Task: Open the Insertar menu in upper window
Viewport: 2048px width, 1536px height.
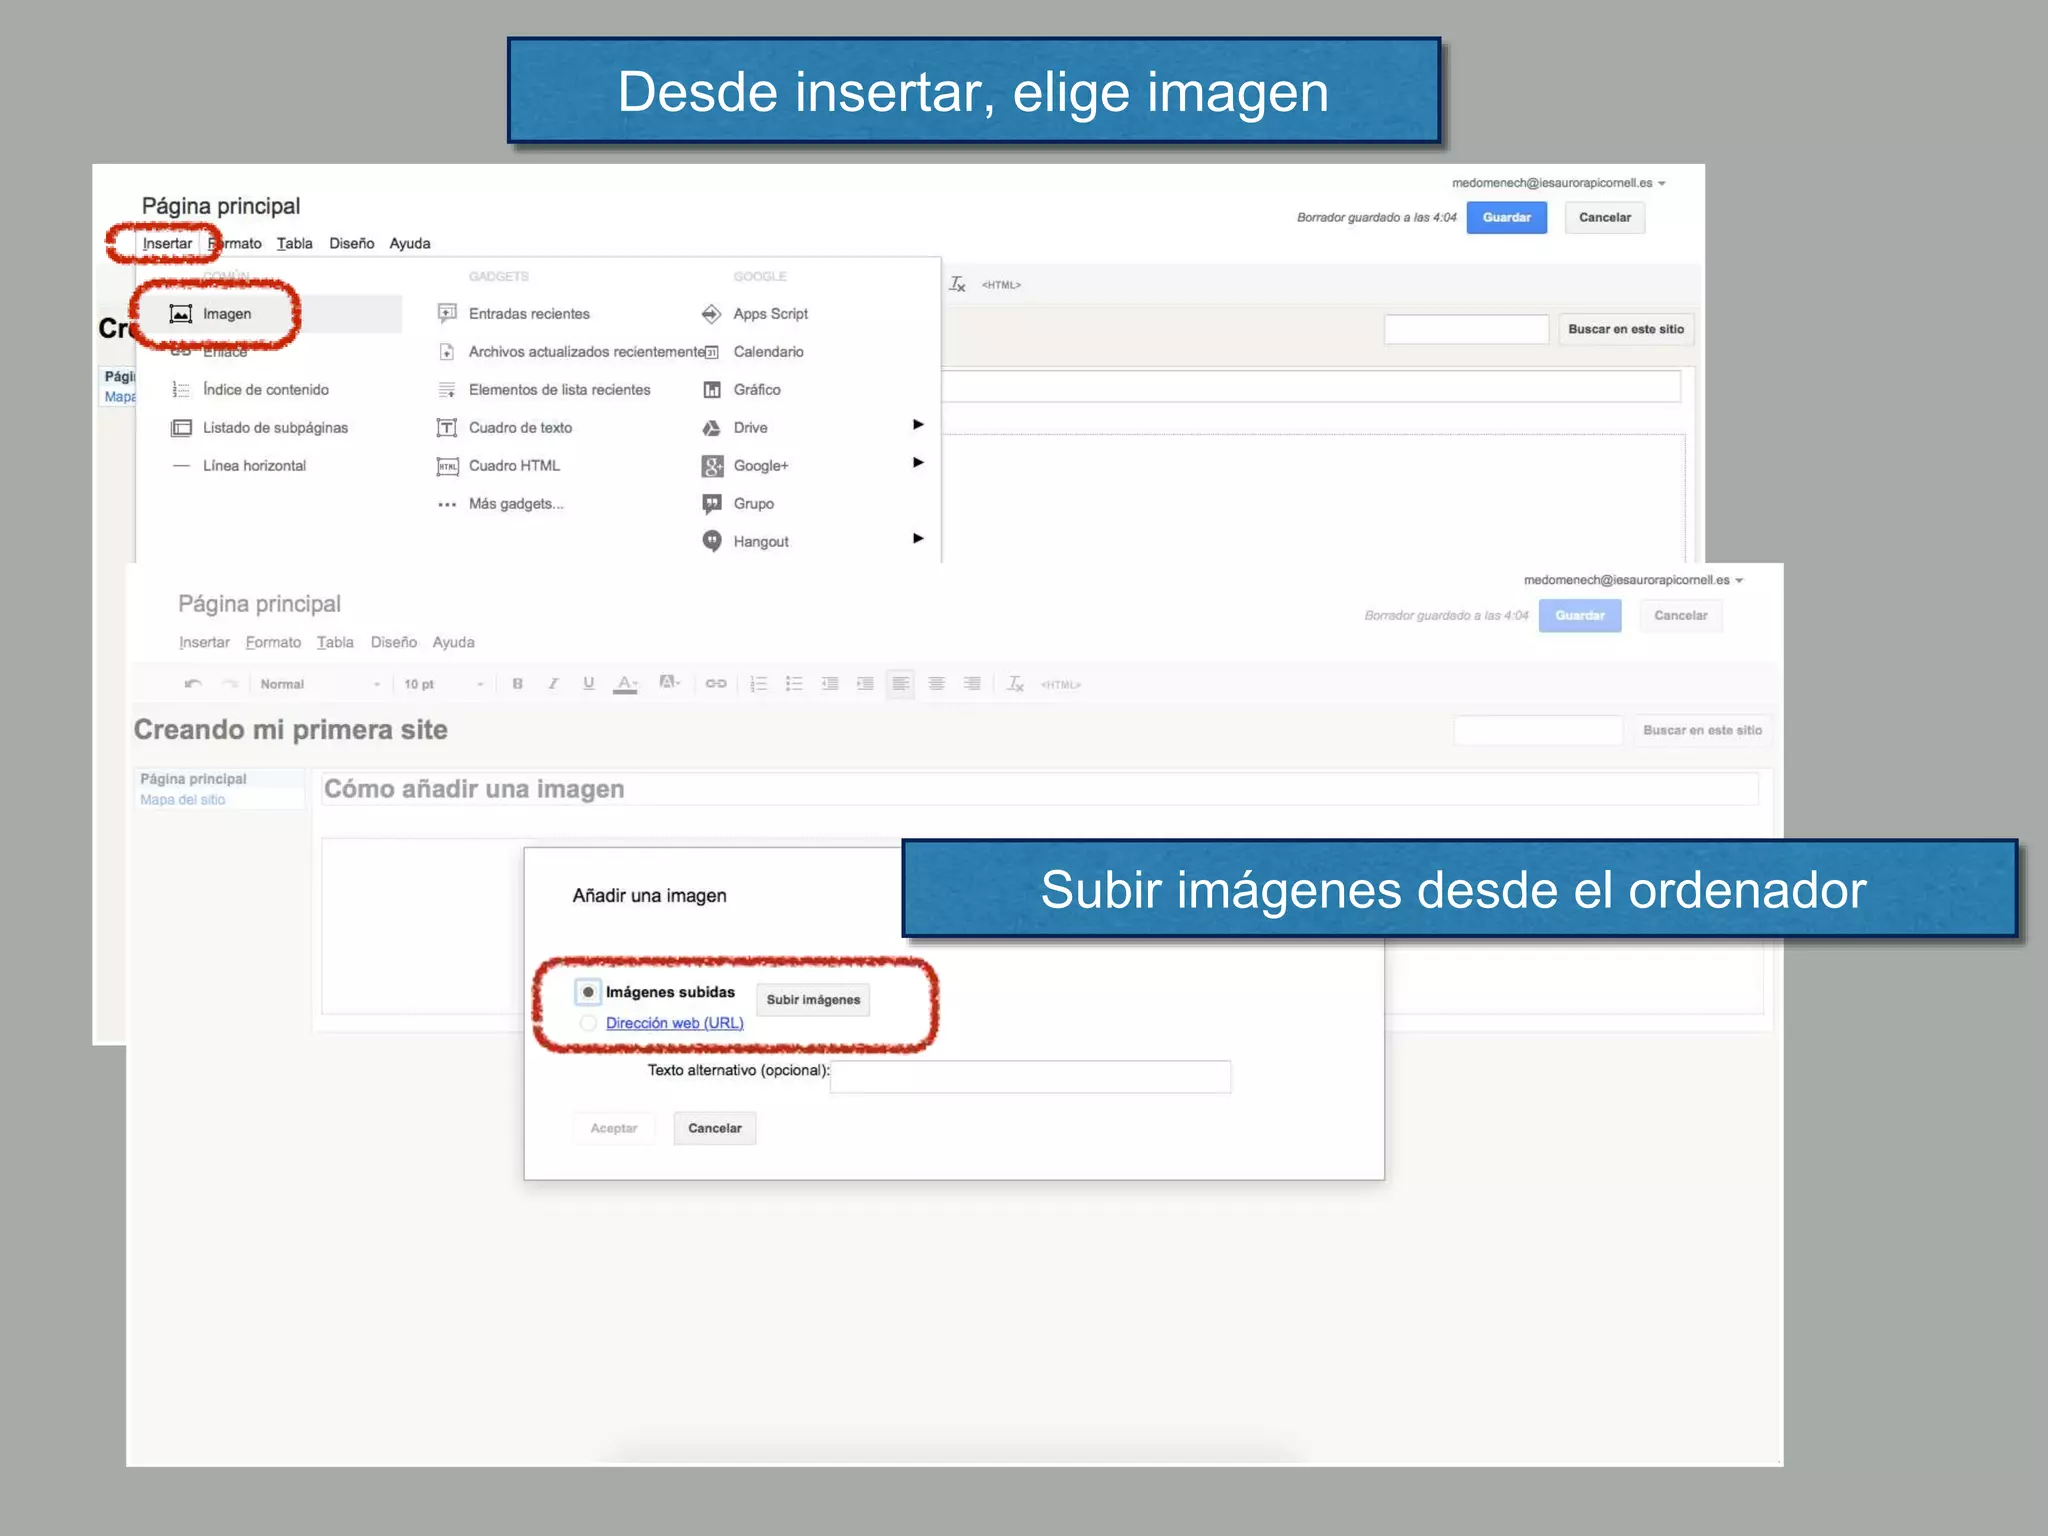Action: [x=167, y=244]
